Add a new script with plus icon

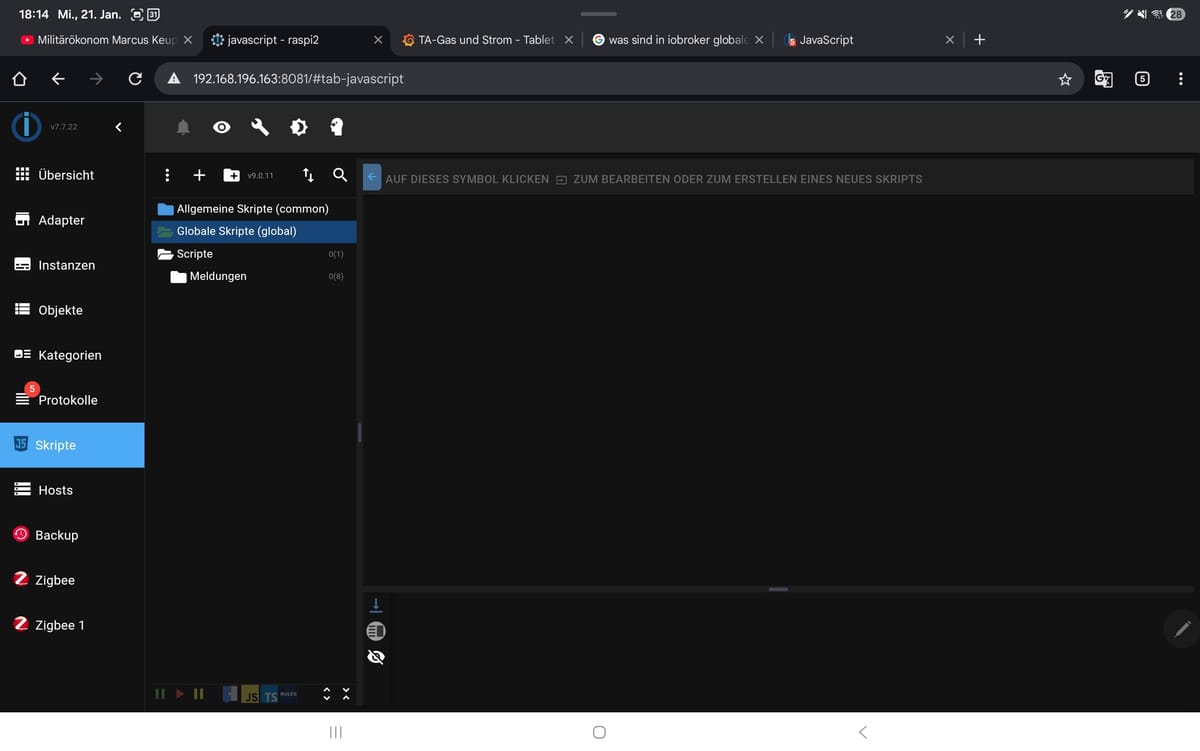pos(199,175)
